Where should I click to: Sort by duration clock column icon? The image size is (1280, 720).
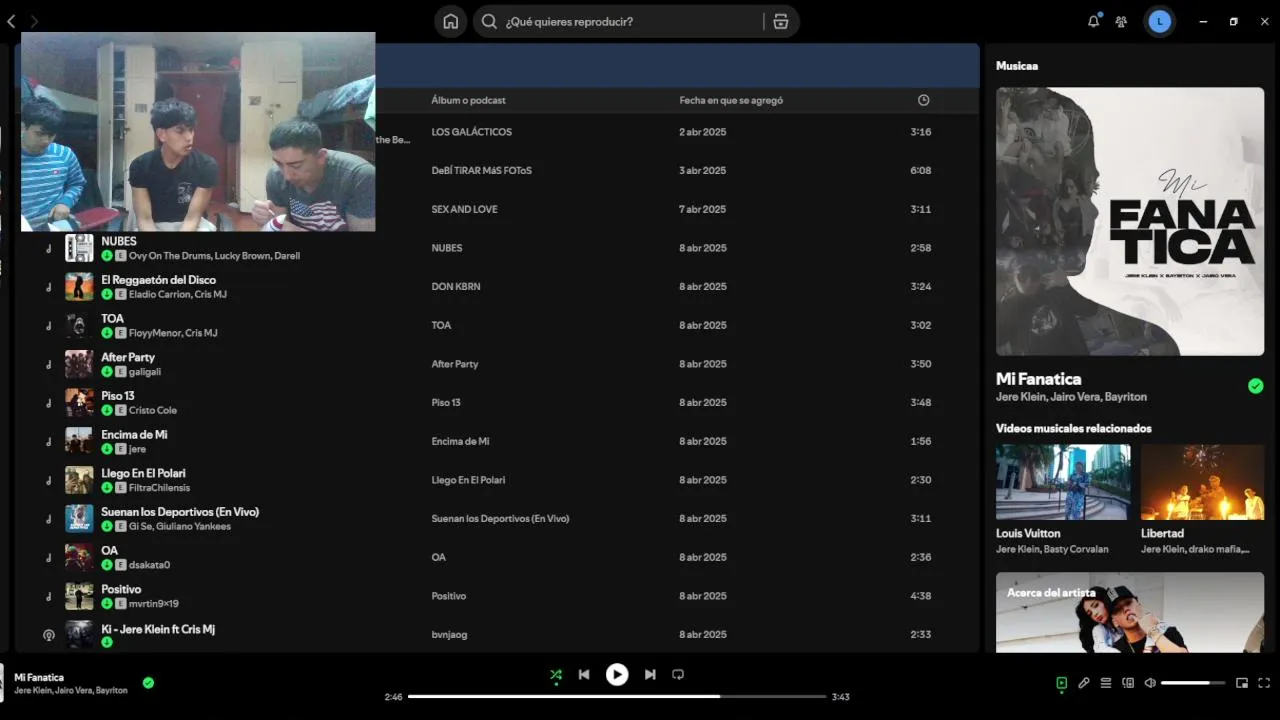tap(923, 100)
